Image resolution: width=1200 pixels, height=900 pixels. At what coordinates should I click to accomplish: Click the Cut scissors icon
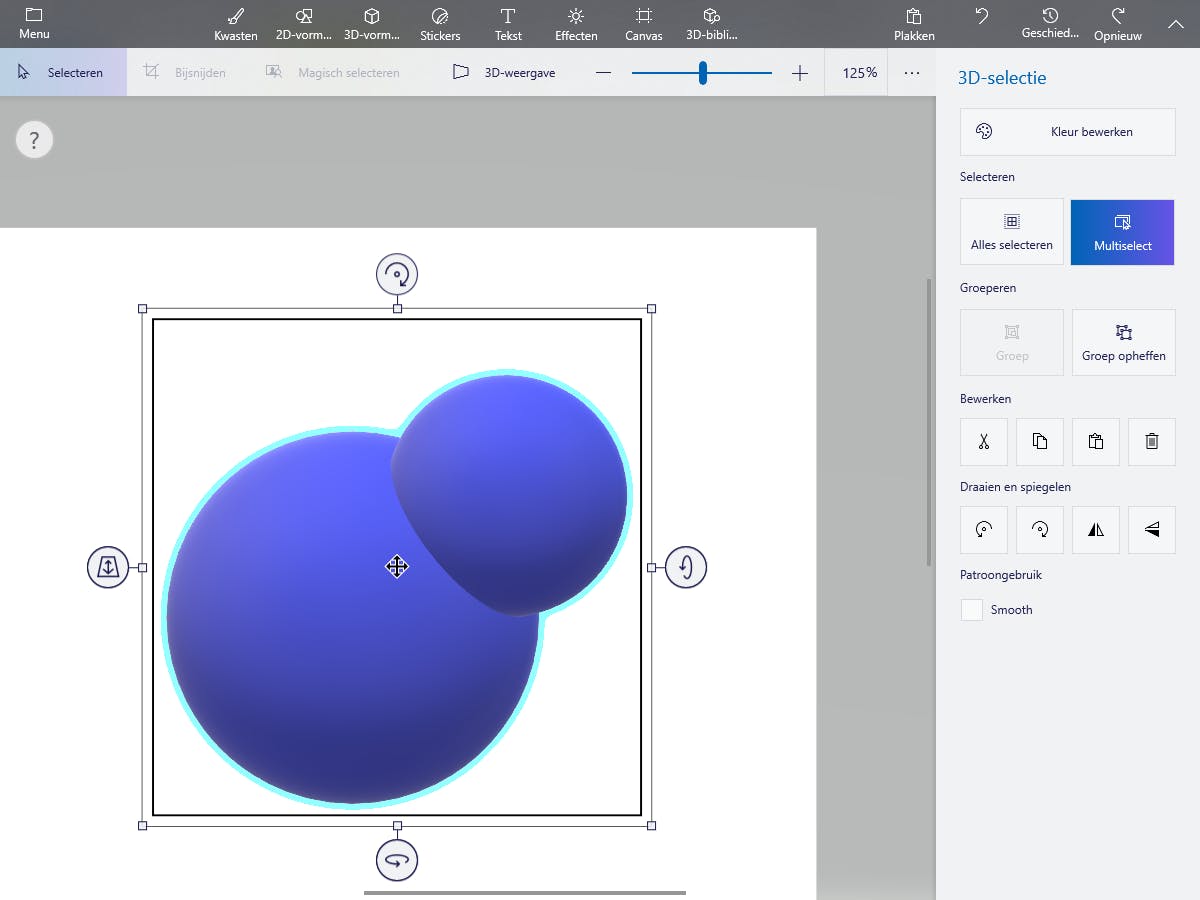(984, 441)
